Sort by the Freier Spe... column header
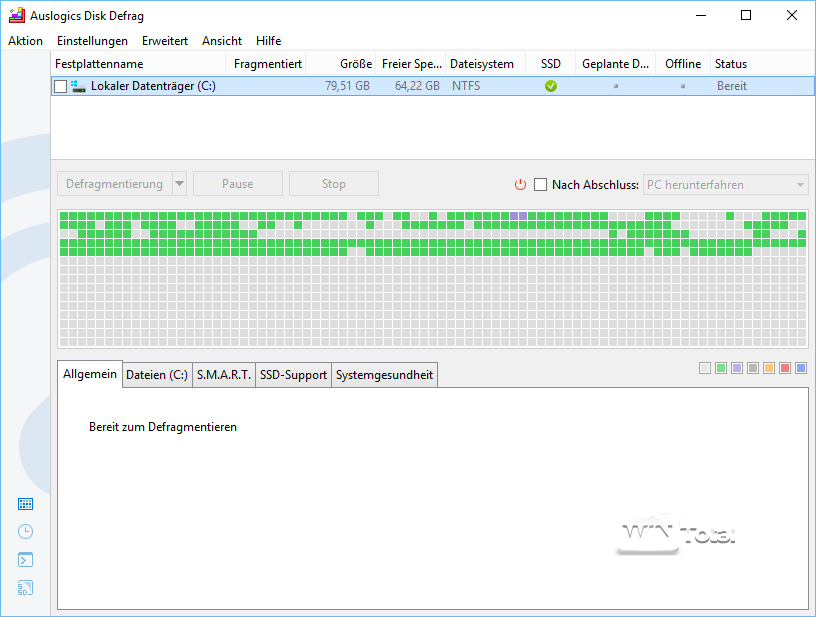Viewport: 816px width, 617px height. pos(411,64)
